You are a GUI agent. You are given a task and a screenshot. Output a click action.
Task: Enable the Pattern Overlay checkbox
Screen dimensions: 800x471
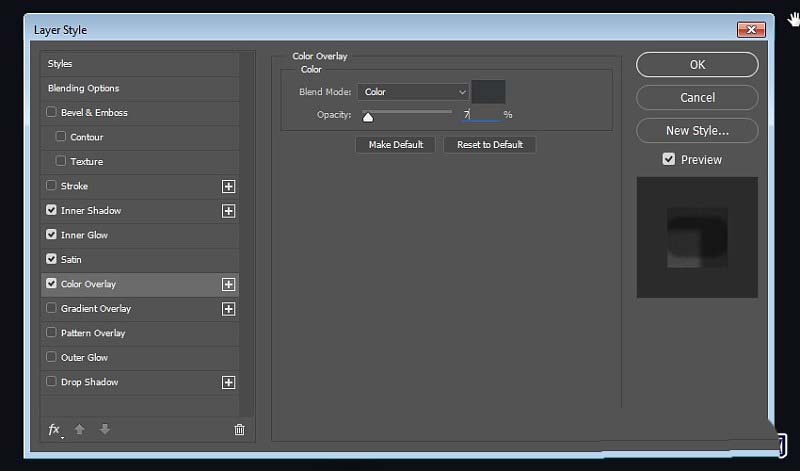point(51,332)
